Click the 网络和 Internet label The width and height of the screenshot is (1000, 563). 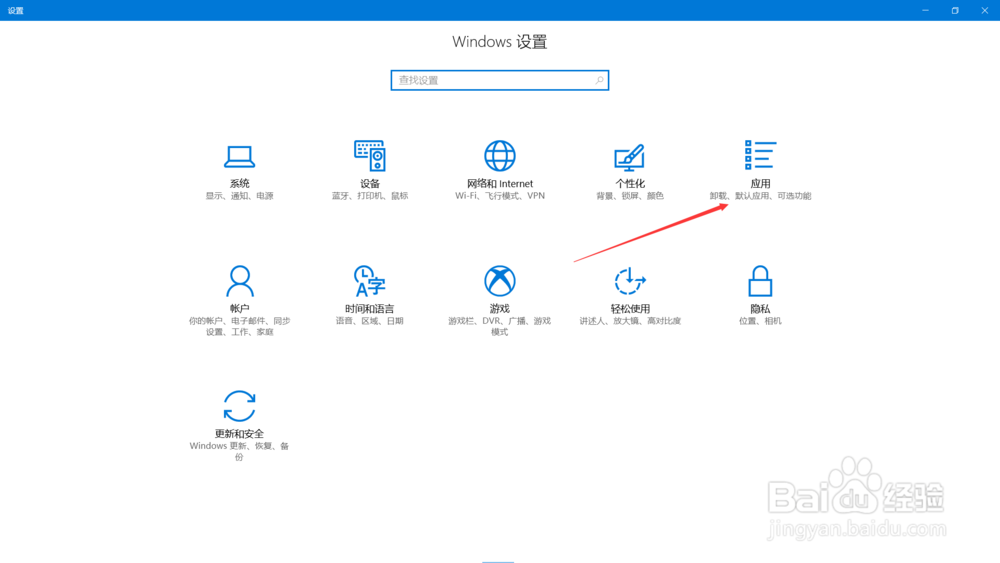(x=499, y=184)
